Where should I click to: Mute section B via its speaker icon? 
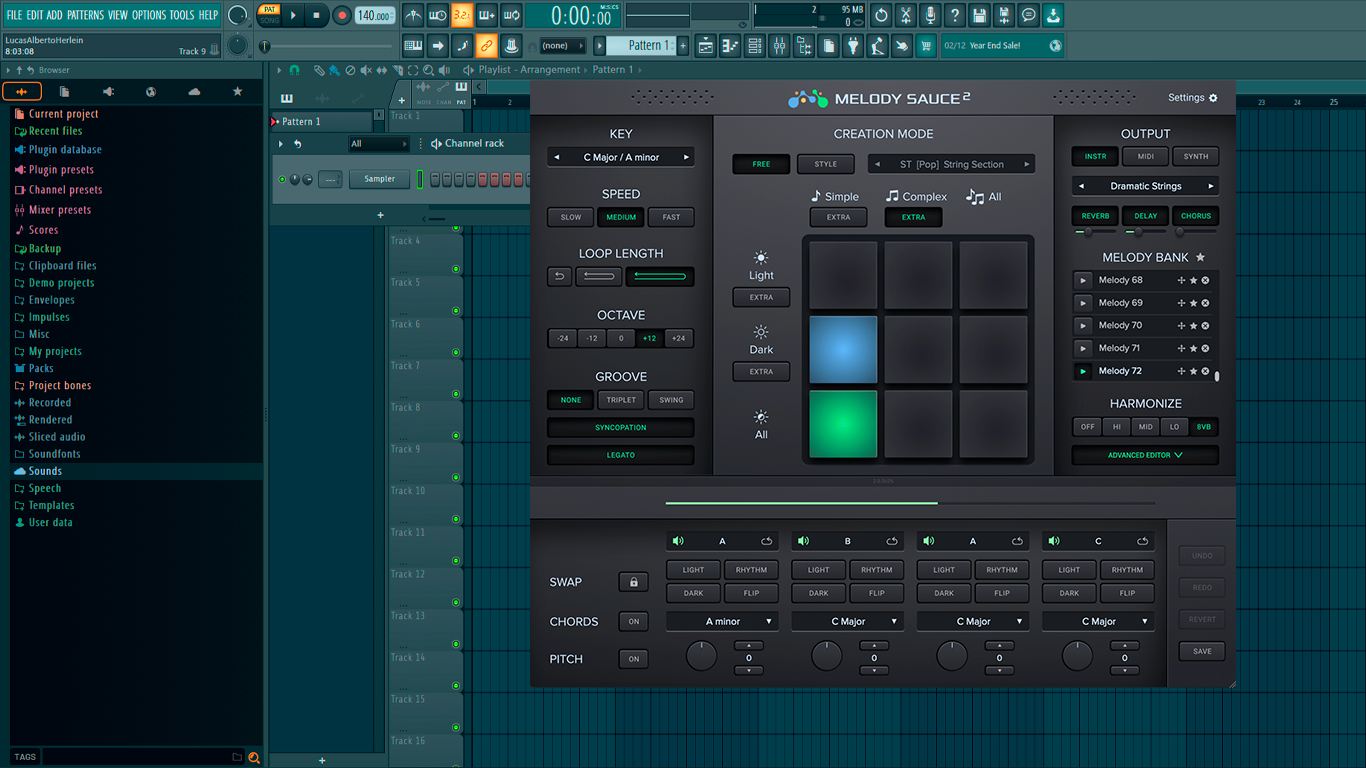[804, 541]
